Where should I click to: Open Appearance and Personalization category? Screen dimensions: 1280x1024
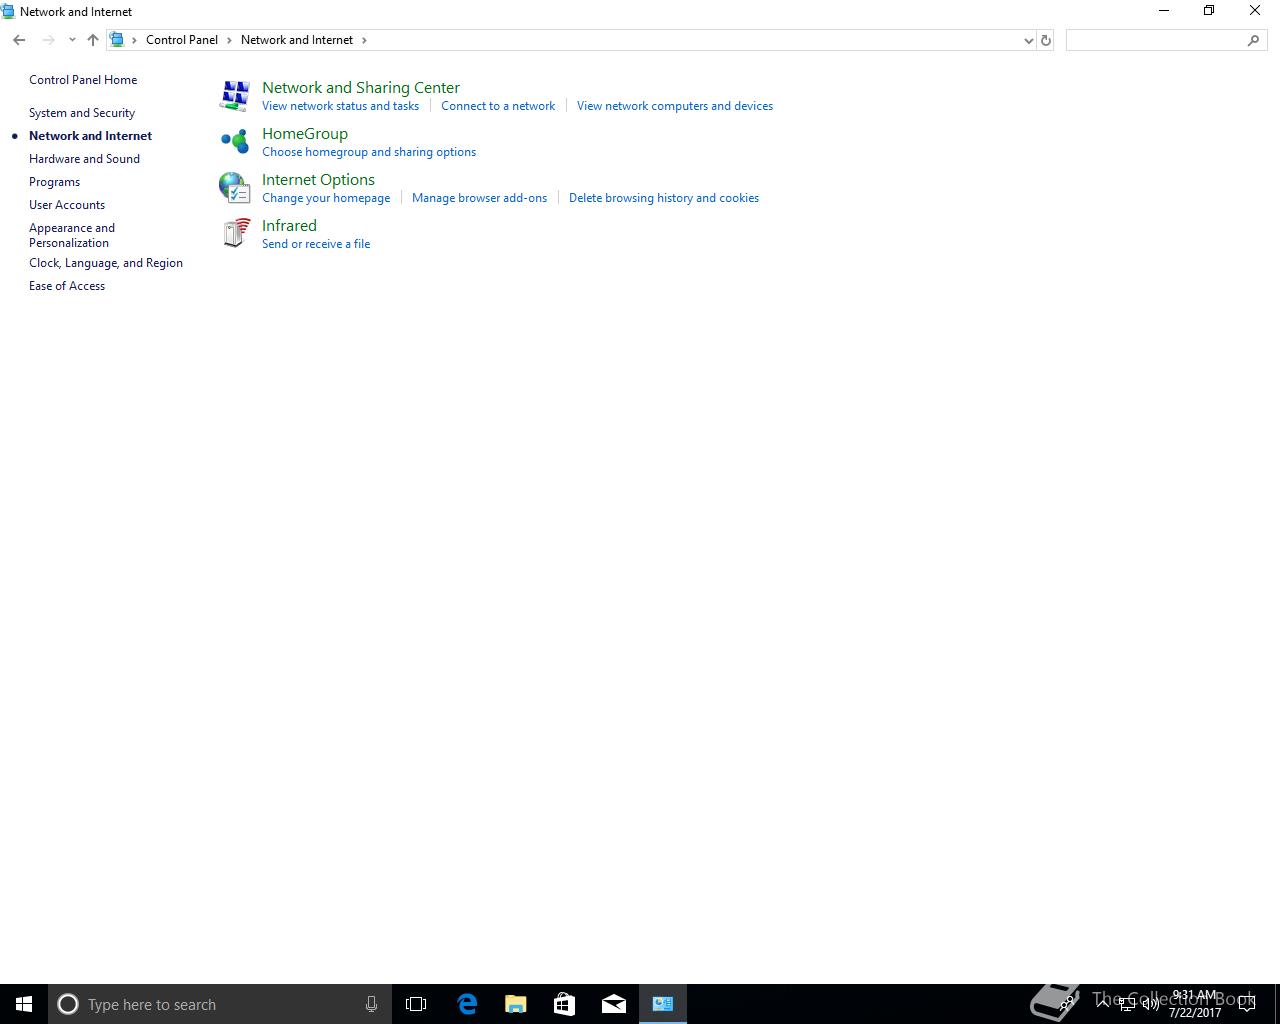[x=72, y=235]
